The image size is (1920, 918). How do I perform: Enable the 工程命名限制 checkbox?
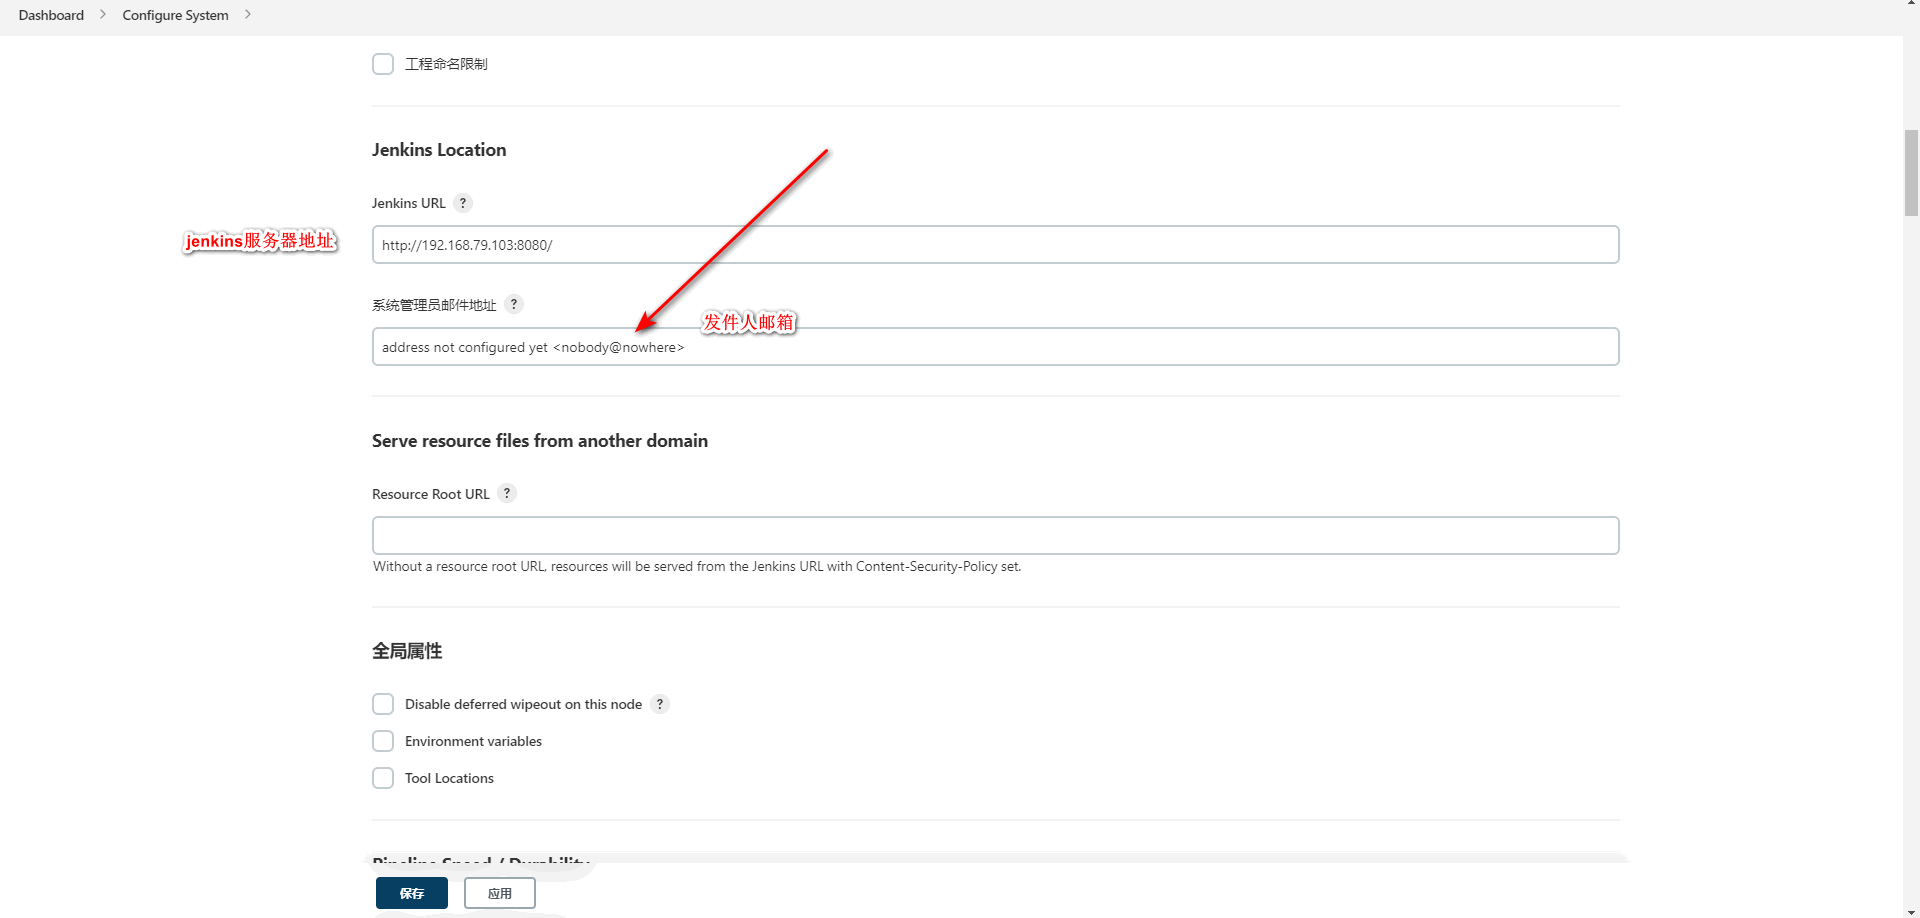[x=383, y=64]
